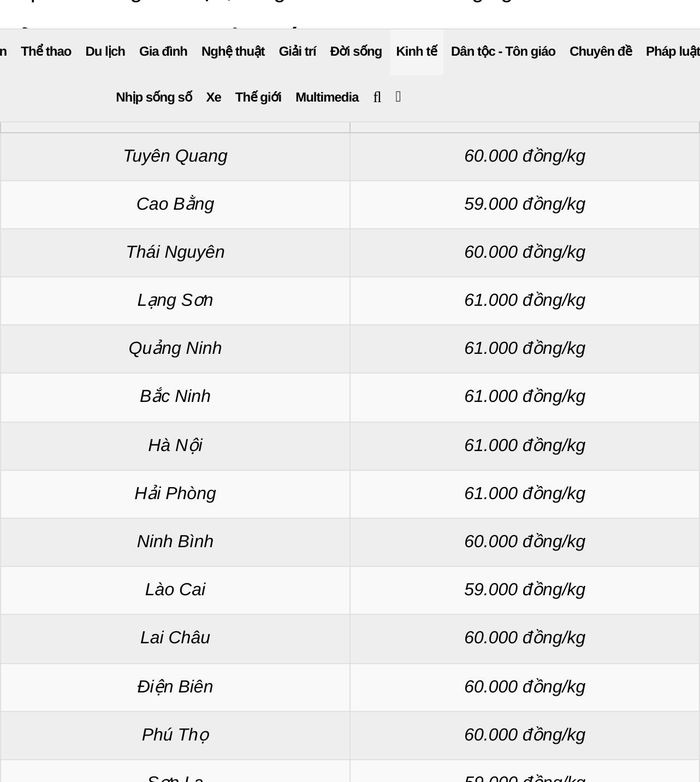Open the Pháp luật category
Screen dimensions: 700x782
(x=673, y=51)
